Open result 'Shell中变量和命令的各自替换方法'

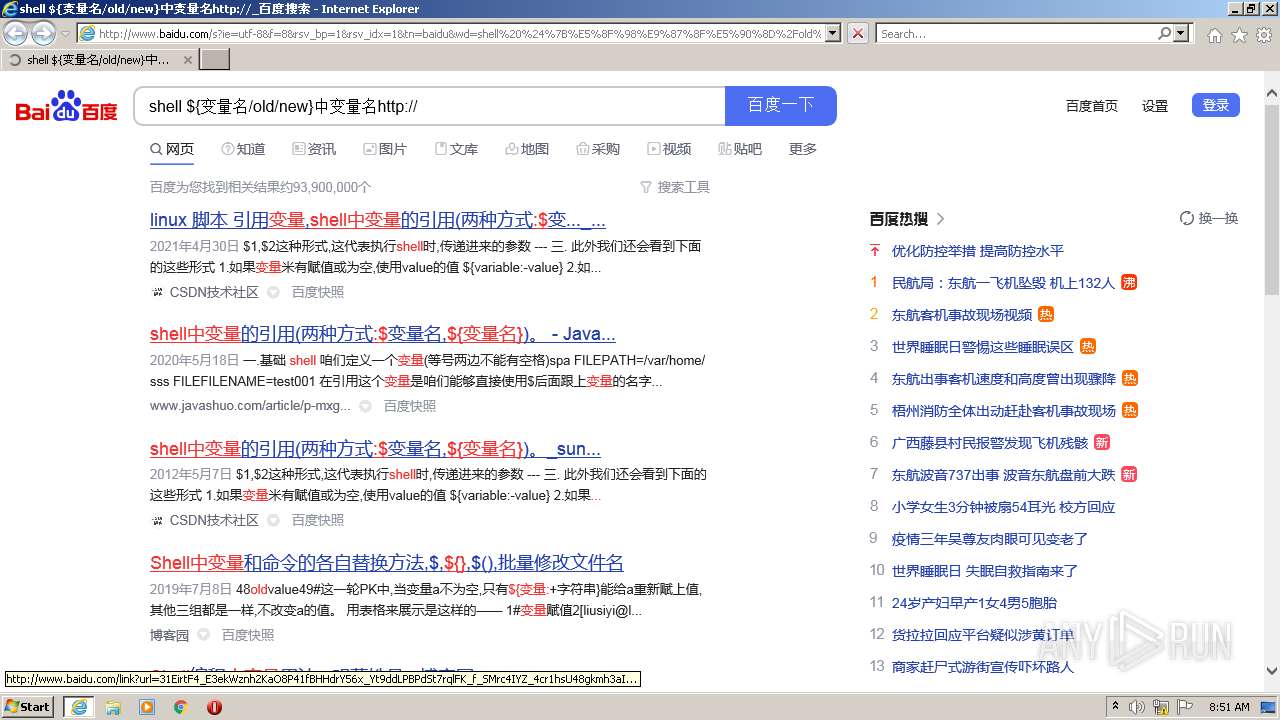[387, 563]
